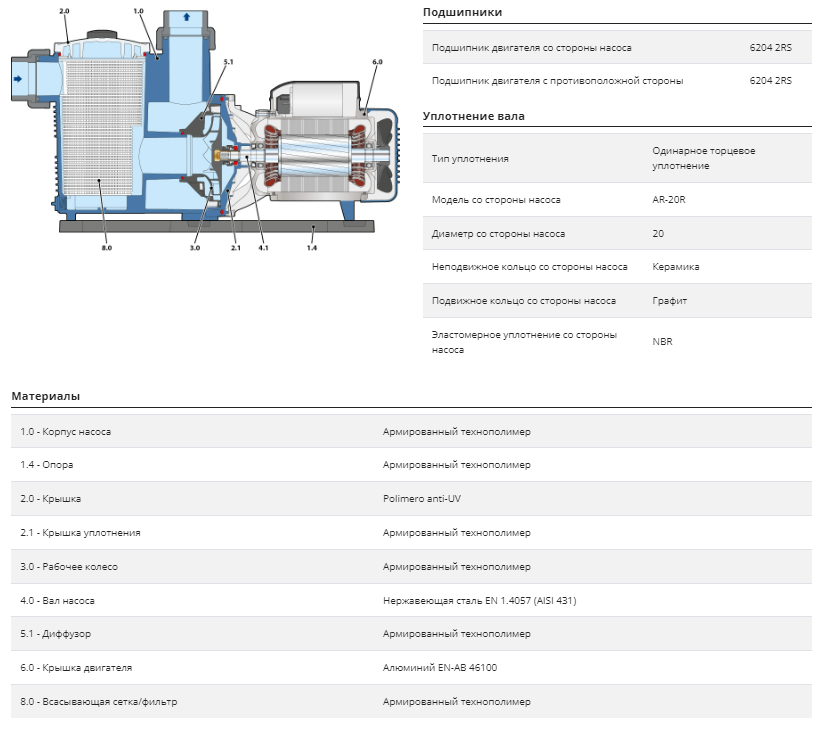
Task: Click '2.1 - Крышка уплотнения' row
Action: [x=412, y=533]
